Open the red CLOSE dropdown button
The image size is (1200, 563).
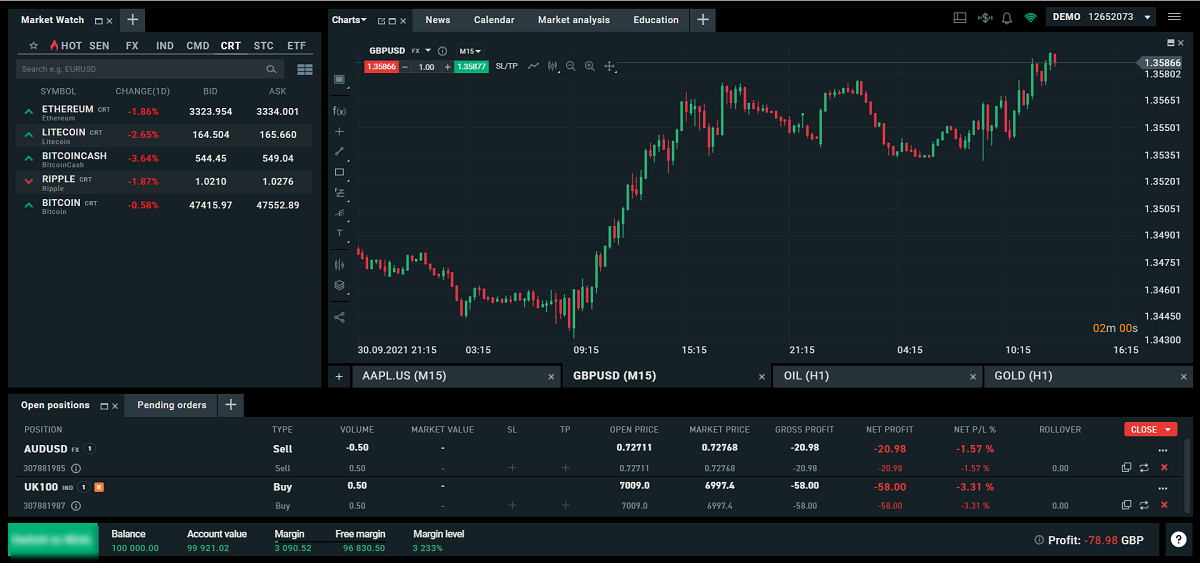coord(1152,429)
